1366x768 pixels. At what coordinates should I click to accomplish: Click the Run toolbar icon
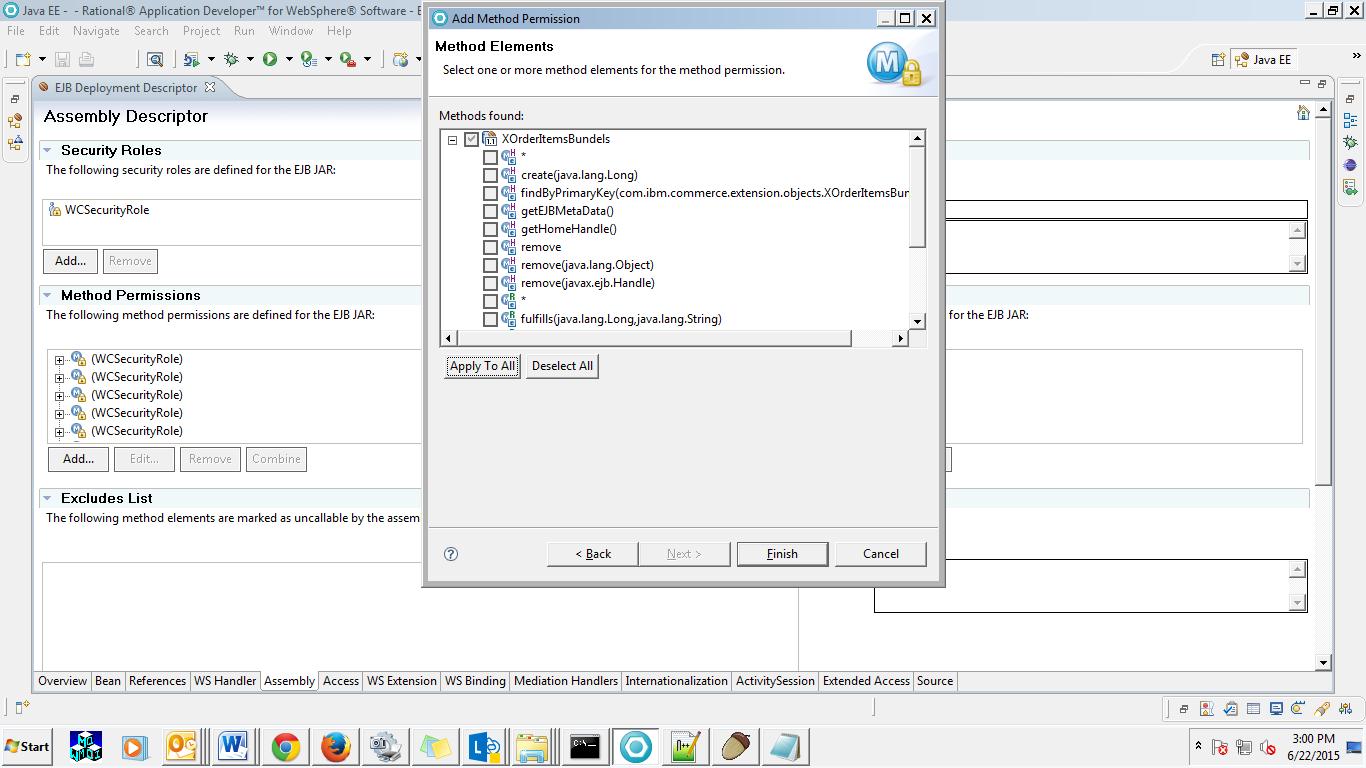coord(269,59)
